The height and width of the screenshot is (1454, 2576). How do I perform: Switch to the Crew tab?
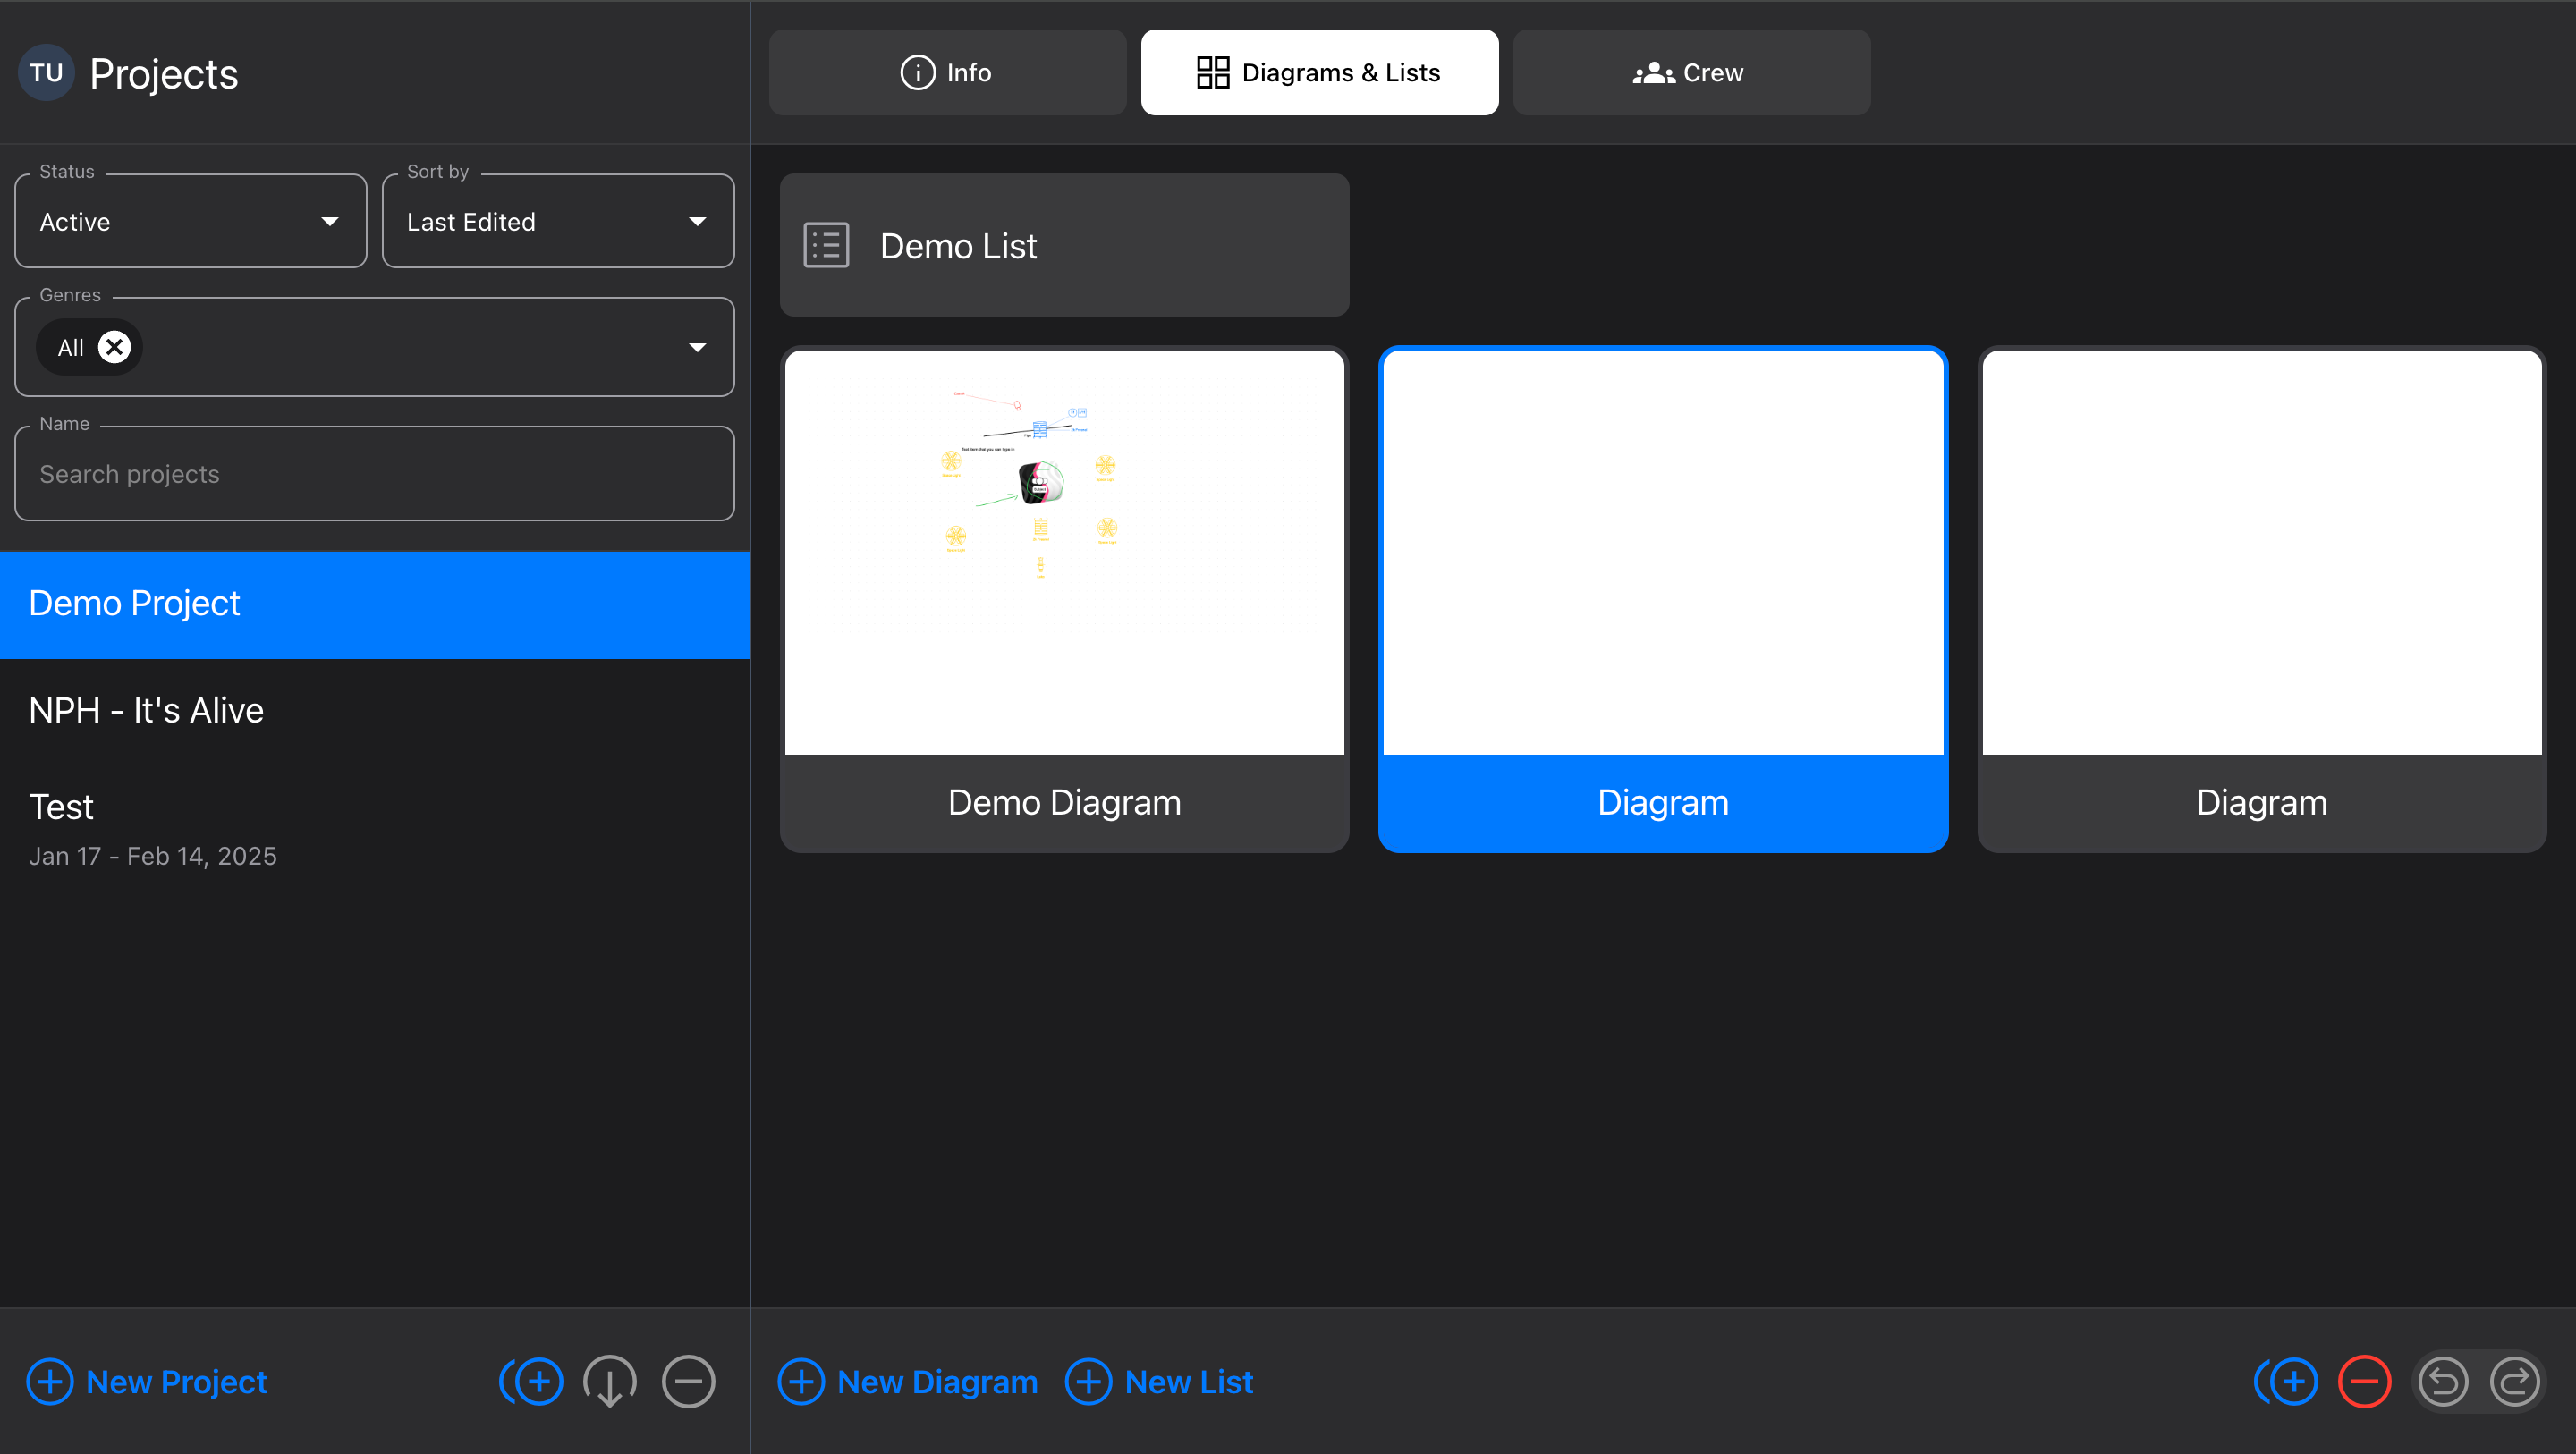(1692, 72)
